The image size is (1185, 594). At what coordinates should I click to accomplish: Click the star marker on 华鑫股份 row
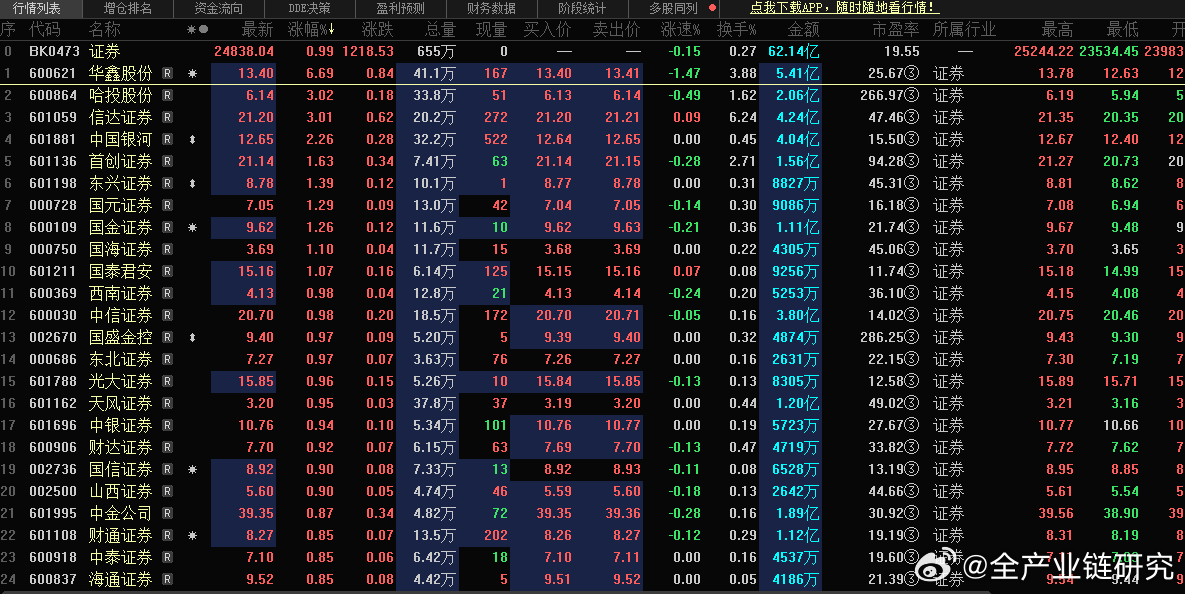click(x=193, y=73)
